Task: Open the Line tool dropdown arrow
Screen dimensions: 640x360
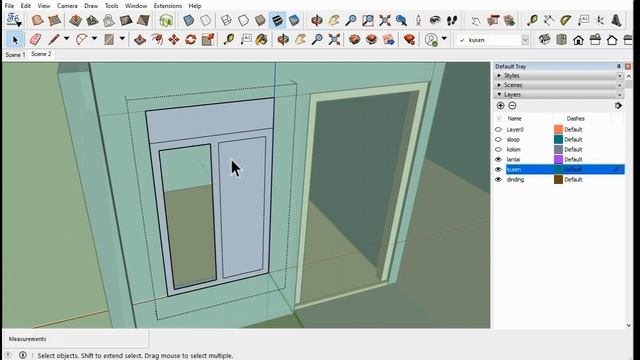Action: tap(66, 39)
